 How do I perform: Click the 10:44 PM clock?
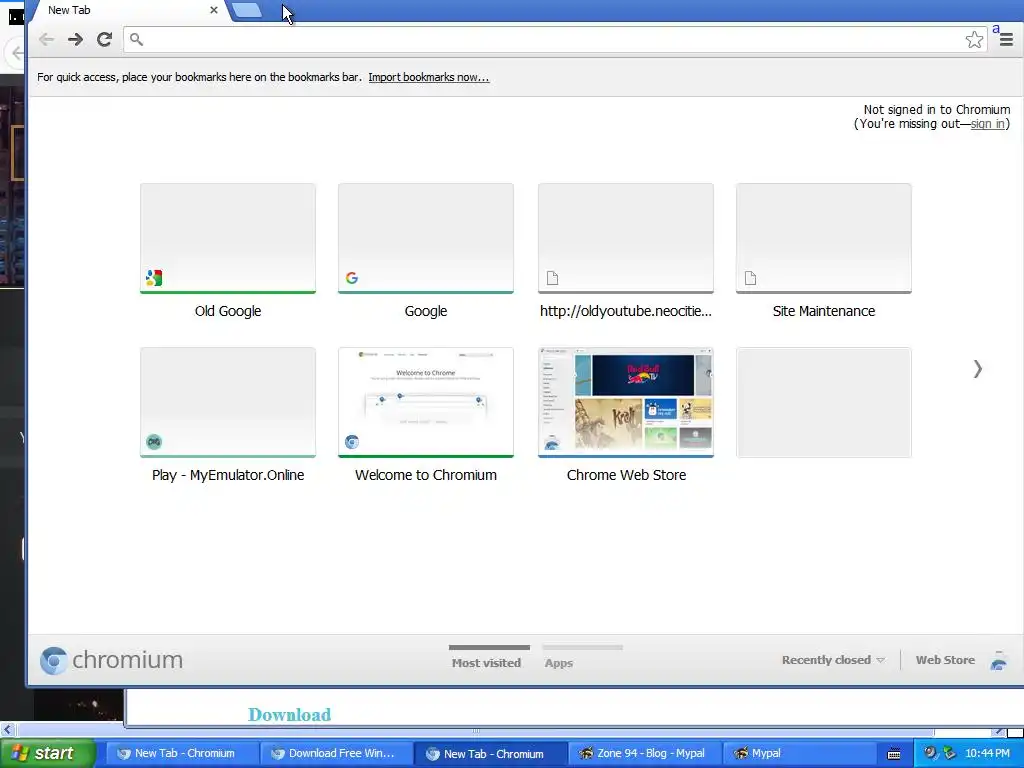[987, 753]
